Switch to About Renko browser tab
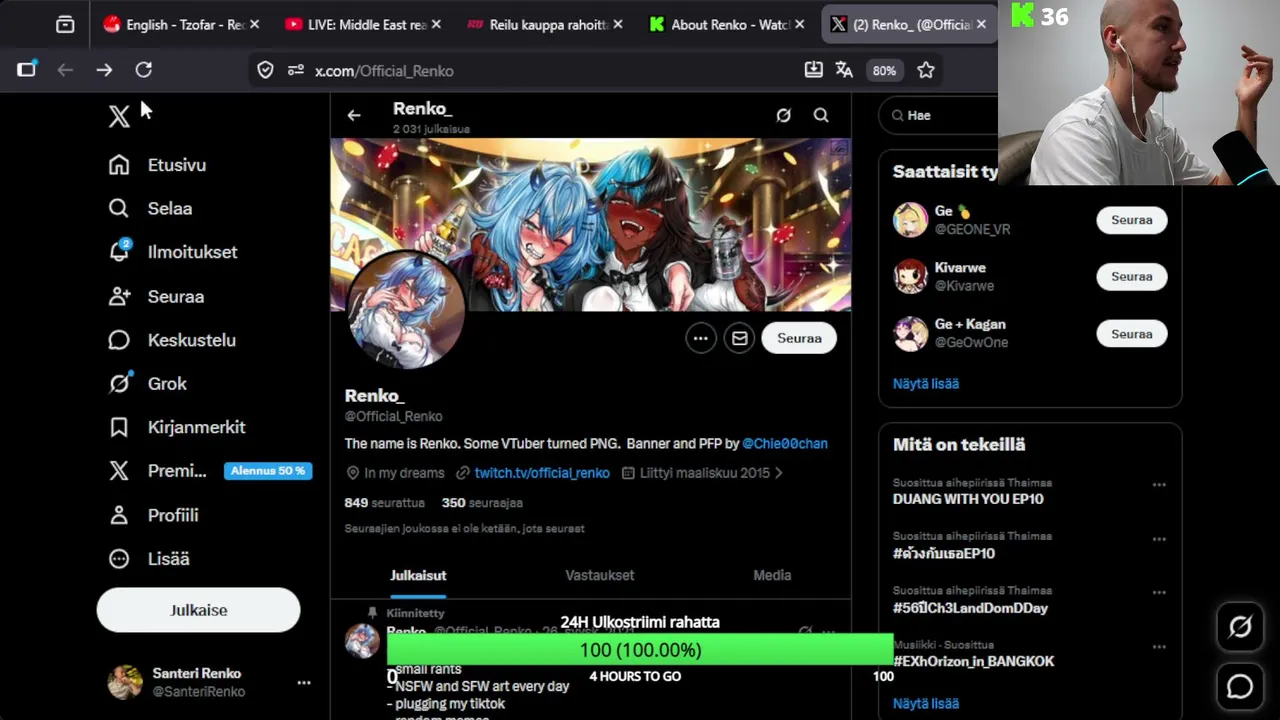Screen dimensions: 1280x720 [726, 24]
